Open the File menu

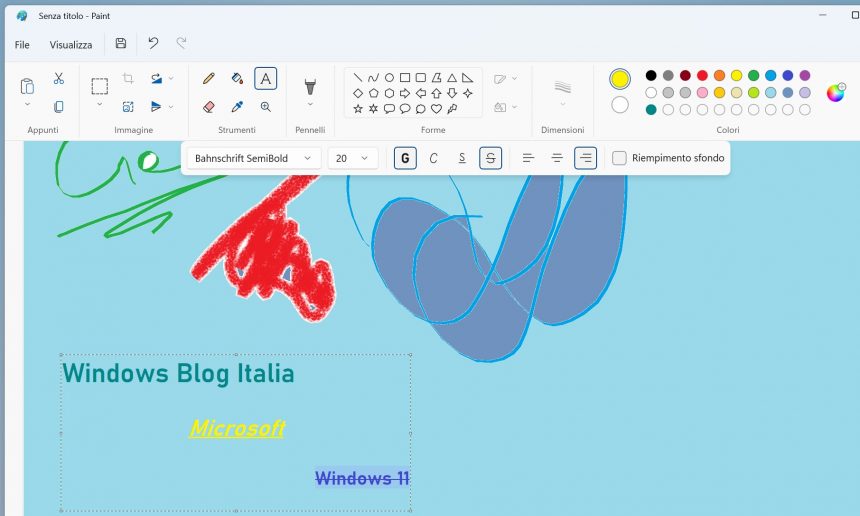[x=22, y=44]
